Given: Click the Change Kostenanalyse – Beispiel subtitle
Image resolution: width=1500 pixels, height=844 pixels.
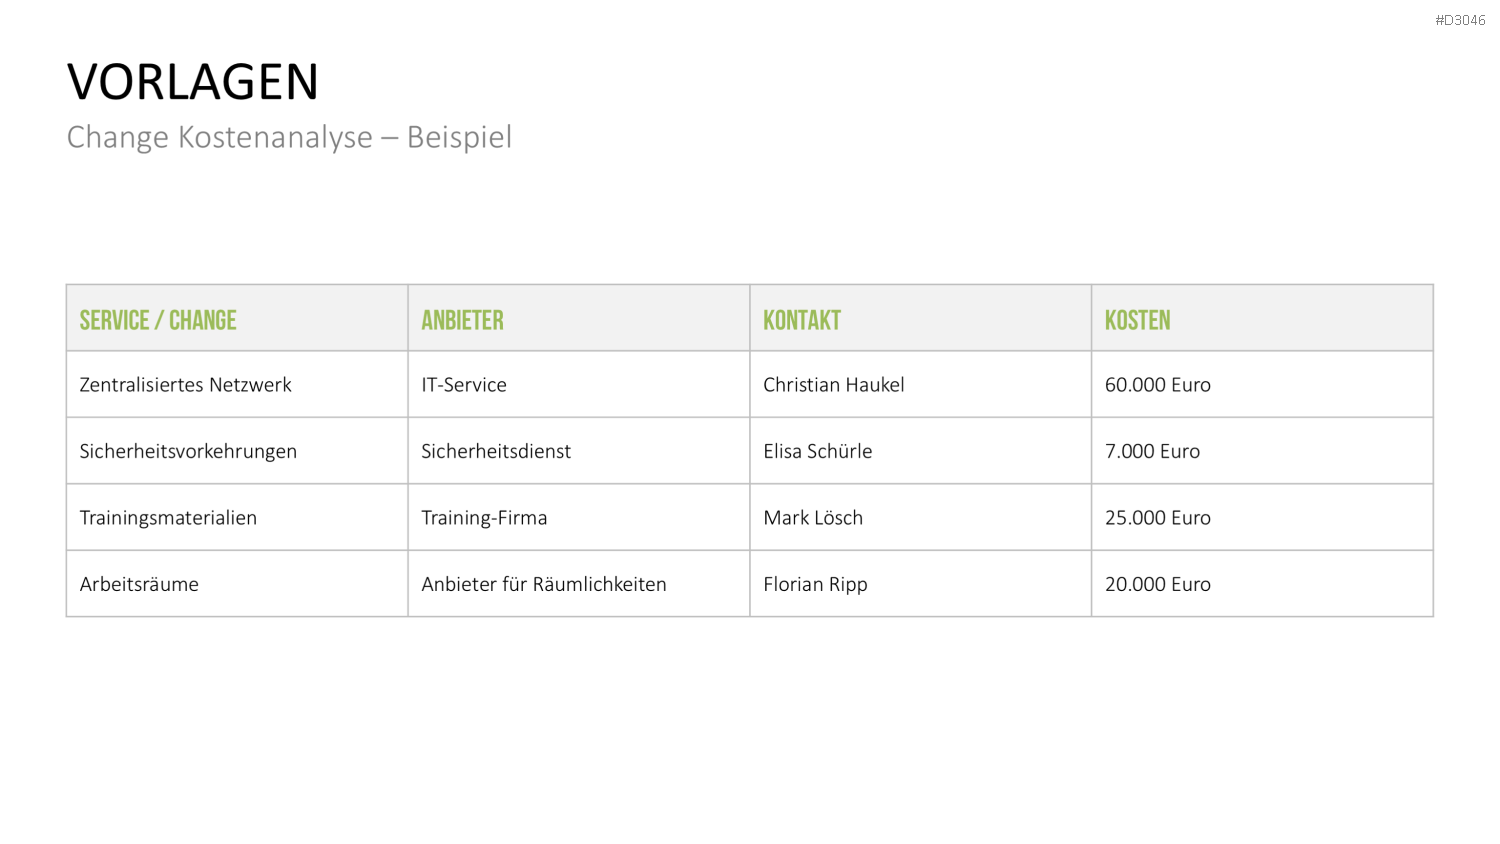Looking at the screenshot, I should [x=289, y=137].
